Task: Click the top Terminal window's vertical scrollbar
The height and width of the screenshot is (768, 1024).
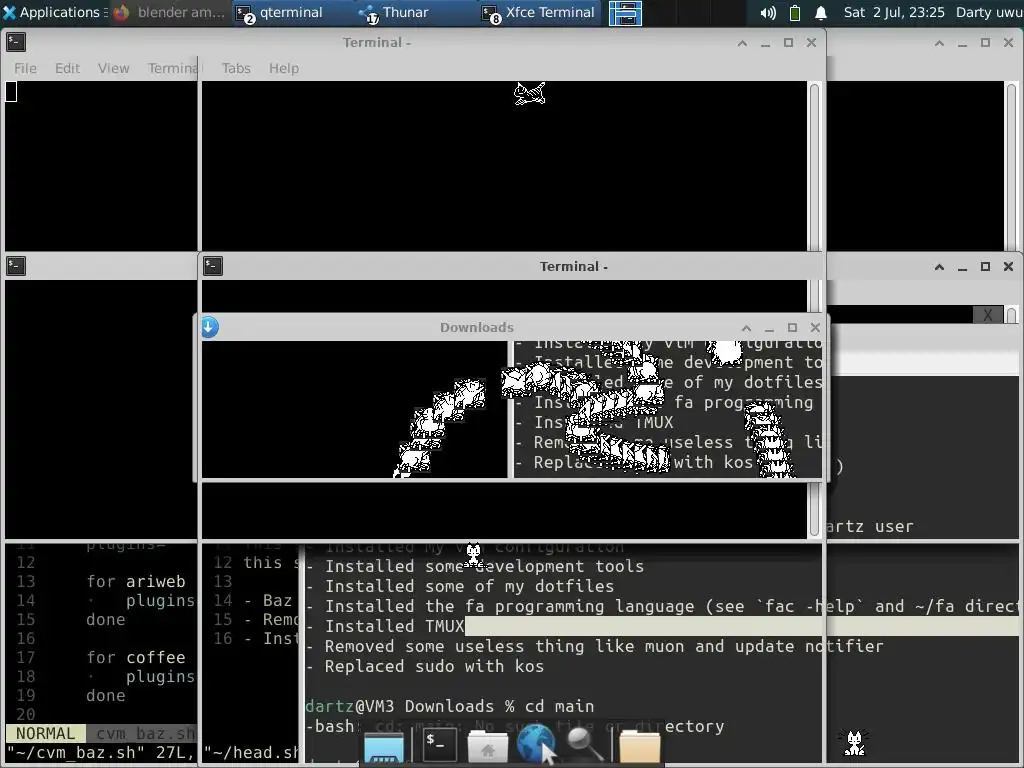Action: [814, 166]
